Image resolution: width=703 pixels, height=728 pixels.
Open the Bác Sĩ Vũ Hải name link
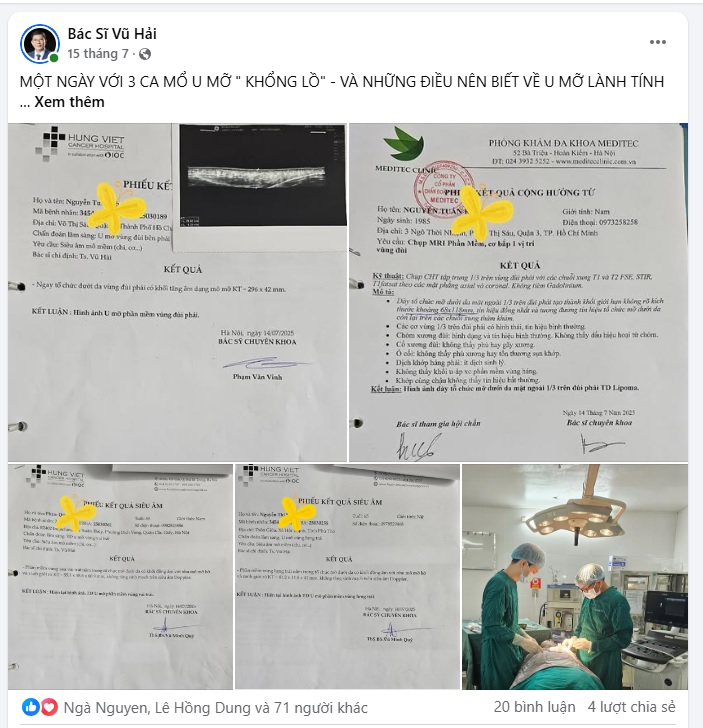coord(112,33)
